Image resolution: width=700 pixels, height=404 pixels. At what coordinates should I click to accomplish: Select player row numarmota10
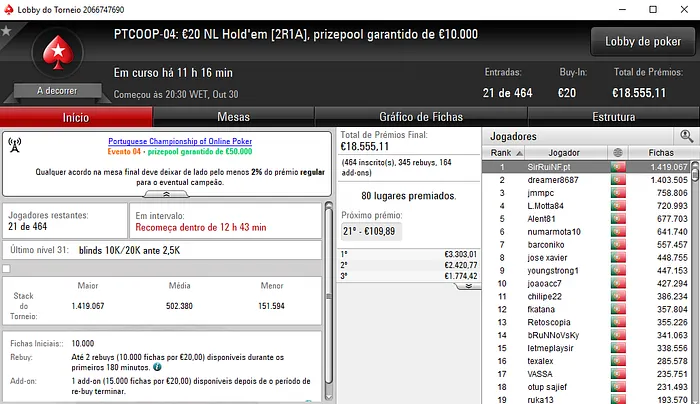[x=587, y=232]
